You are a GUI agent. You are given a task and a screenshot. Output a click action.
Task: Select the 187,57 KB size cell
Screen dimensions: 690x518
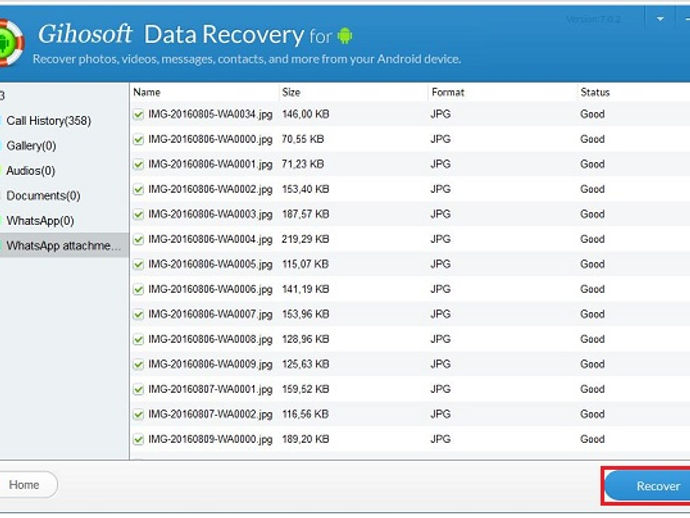click(x=305, y=214)
